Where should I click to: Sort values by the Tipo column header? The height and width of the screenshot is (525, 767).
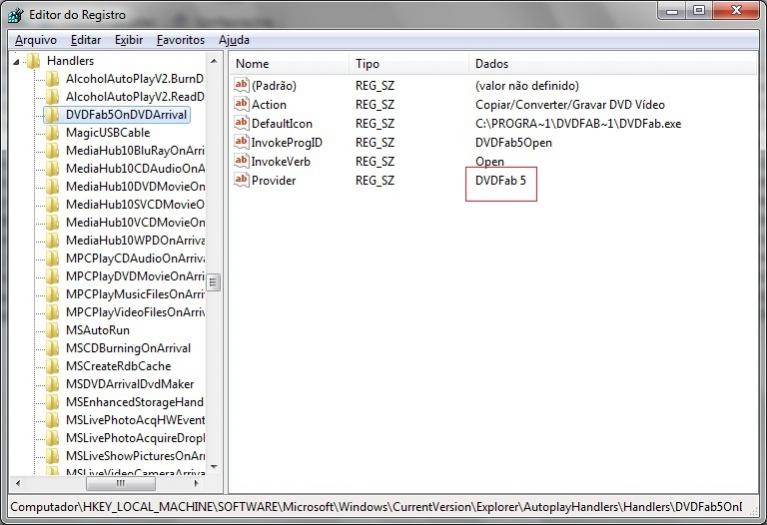(409, 64)
